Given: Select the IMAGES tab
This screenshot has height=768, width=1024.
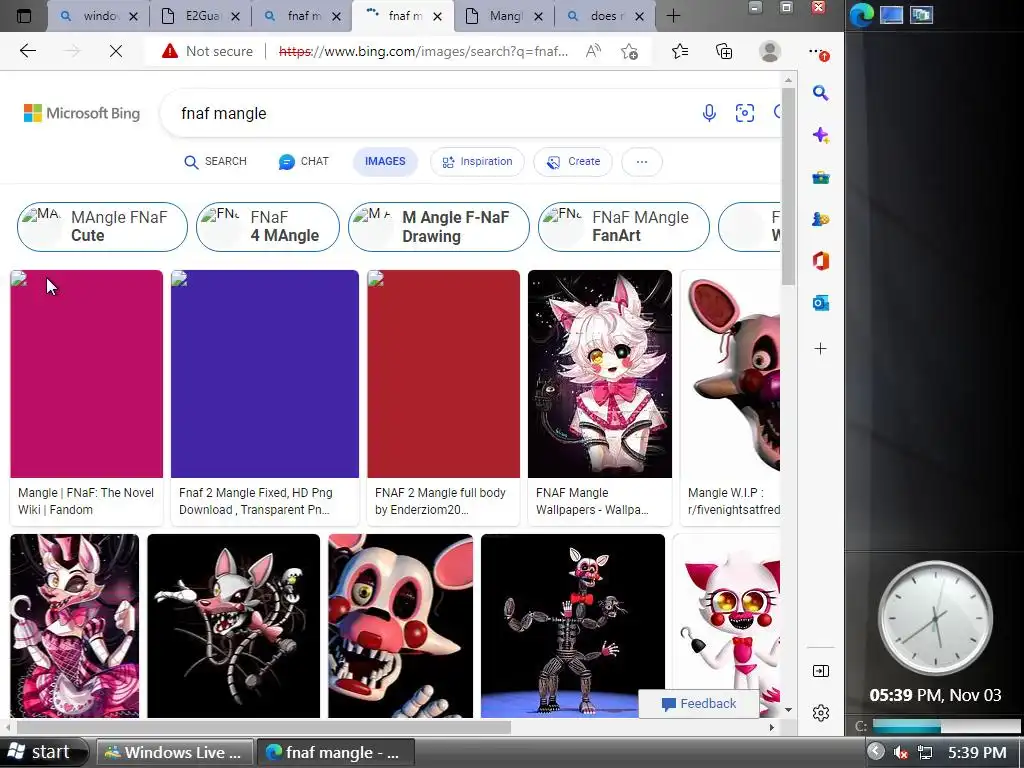Looking at the screenshot, I should click(x=385, y=161).
